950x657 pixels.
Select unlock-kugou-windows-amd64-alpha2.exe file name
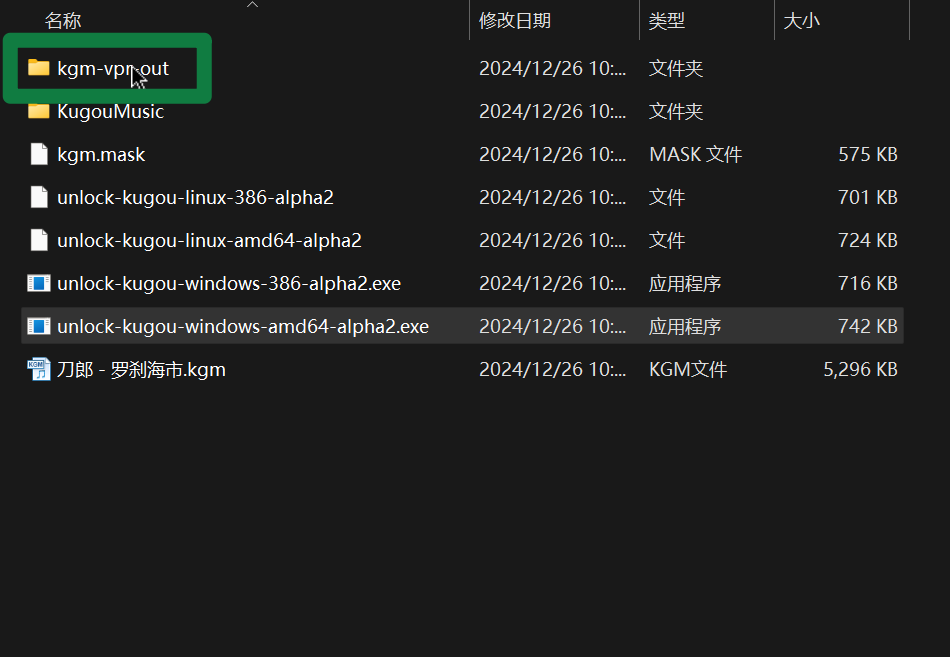pos(243,327)
